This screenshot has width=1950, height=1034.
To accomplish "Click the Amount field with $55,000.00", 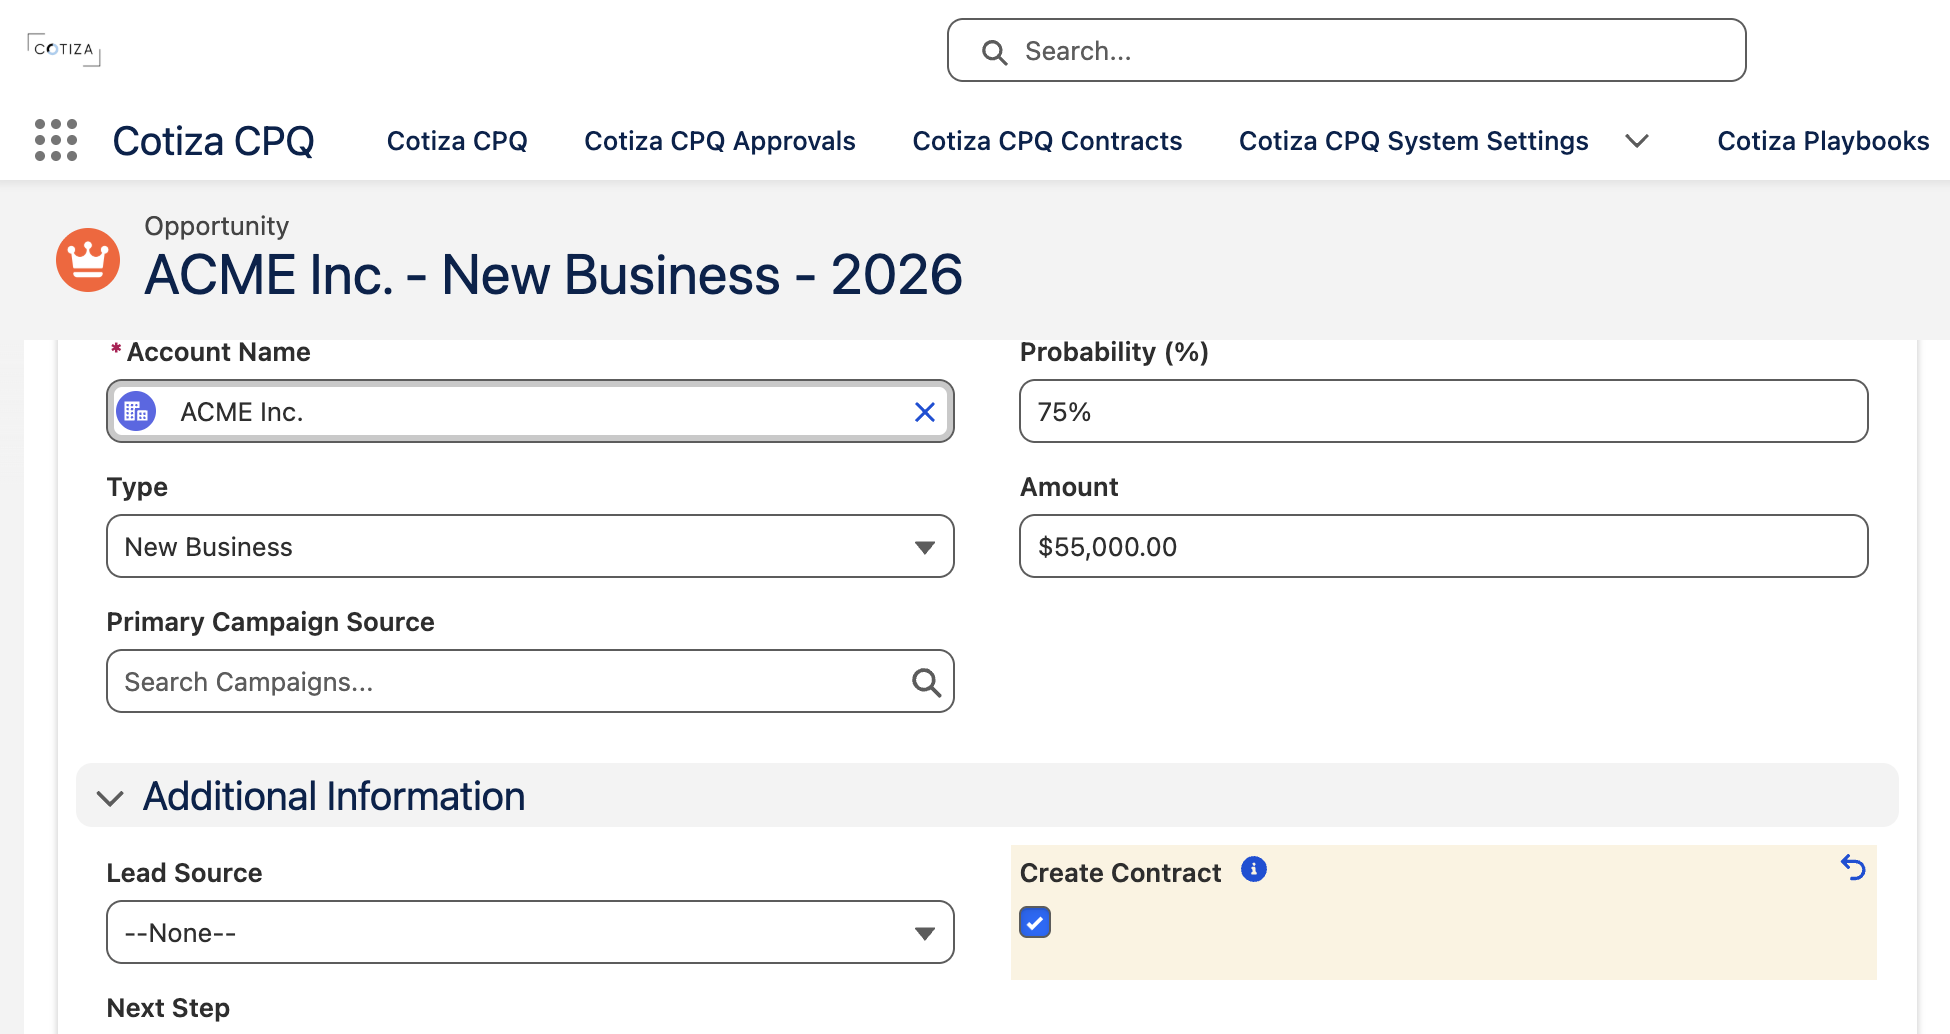I will tap(1444, 546).
